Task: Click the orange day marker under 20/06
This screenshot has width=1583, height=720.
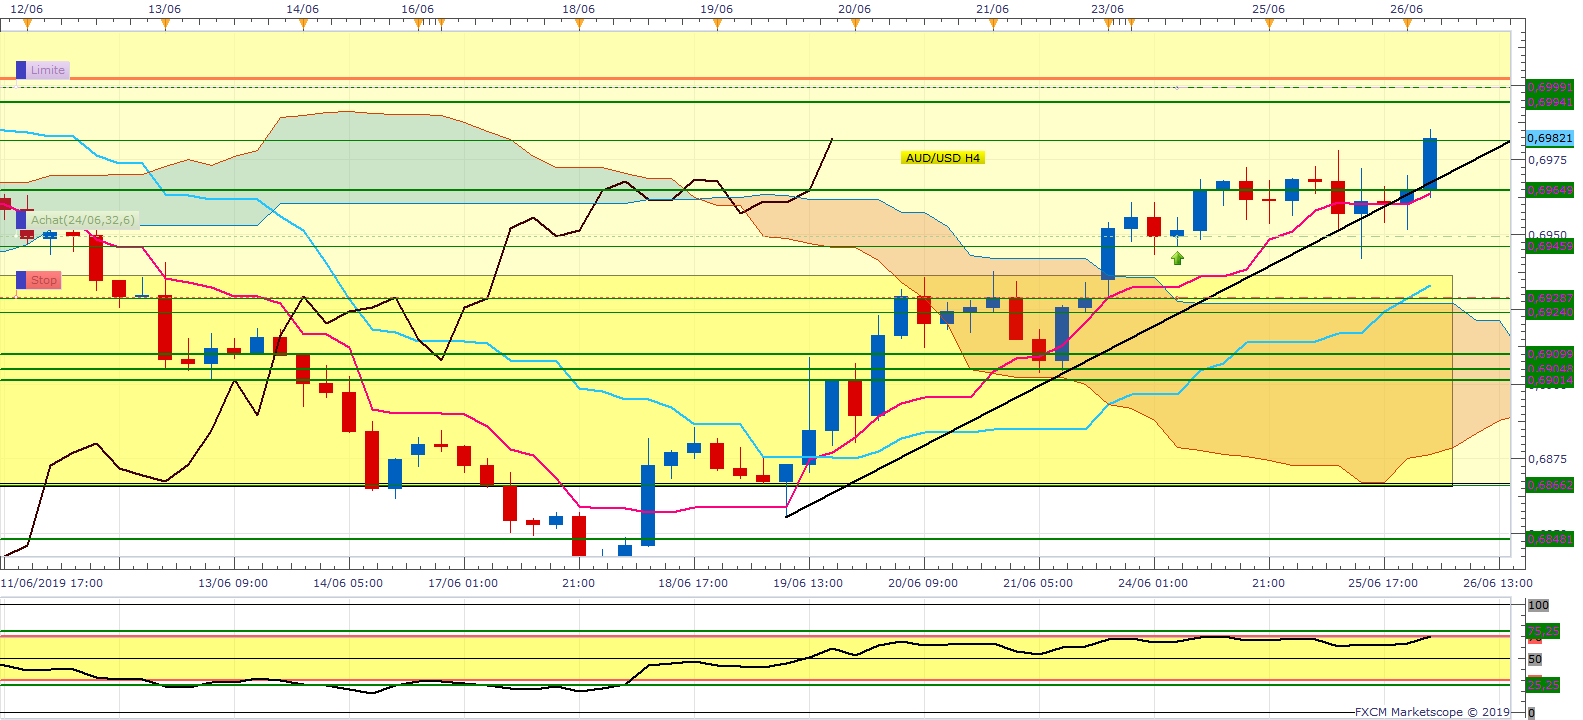Action: (x=855, y=25)
